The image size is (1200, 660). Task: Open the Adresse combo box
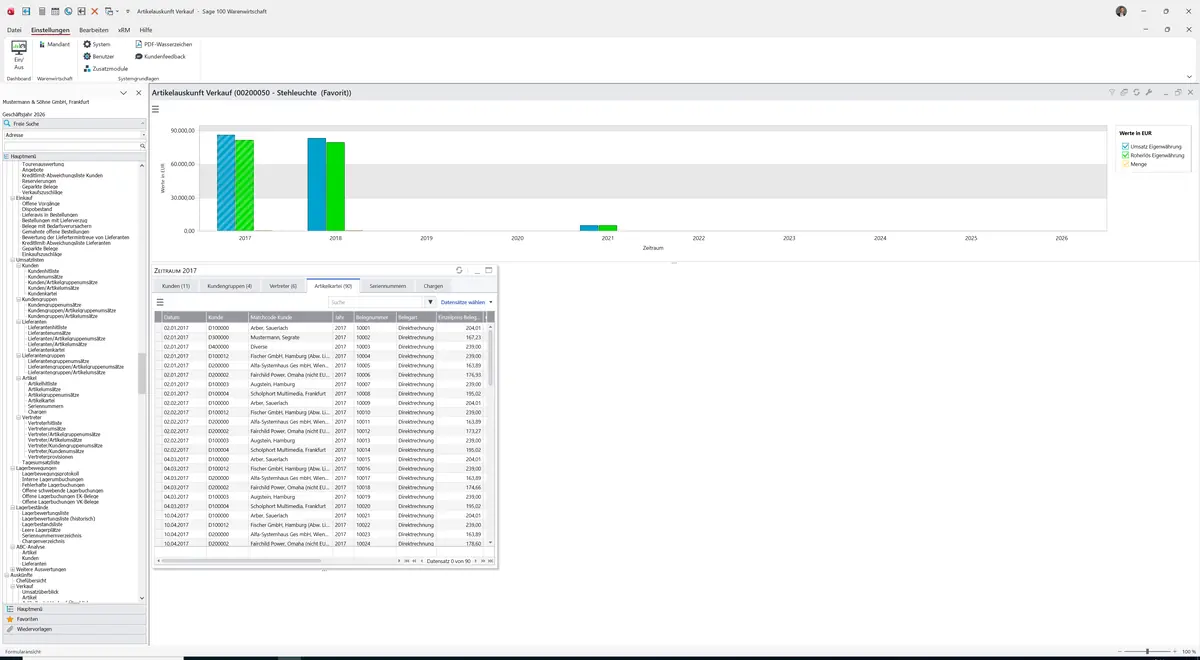click(73, 134)
